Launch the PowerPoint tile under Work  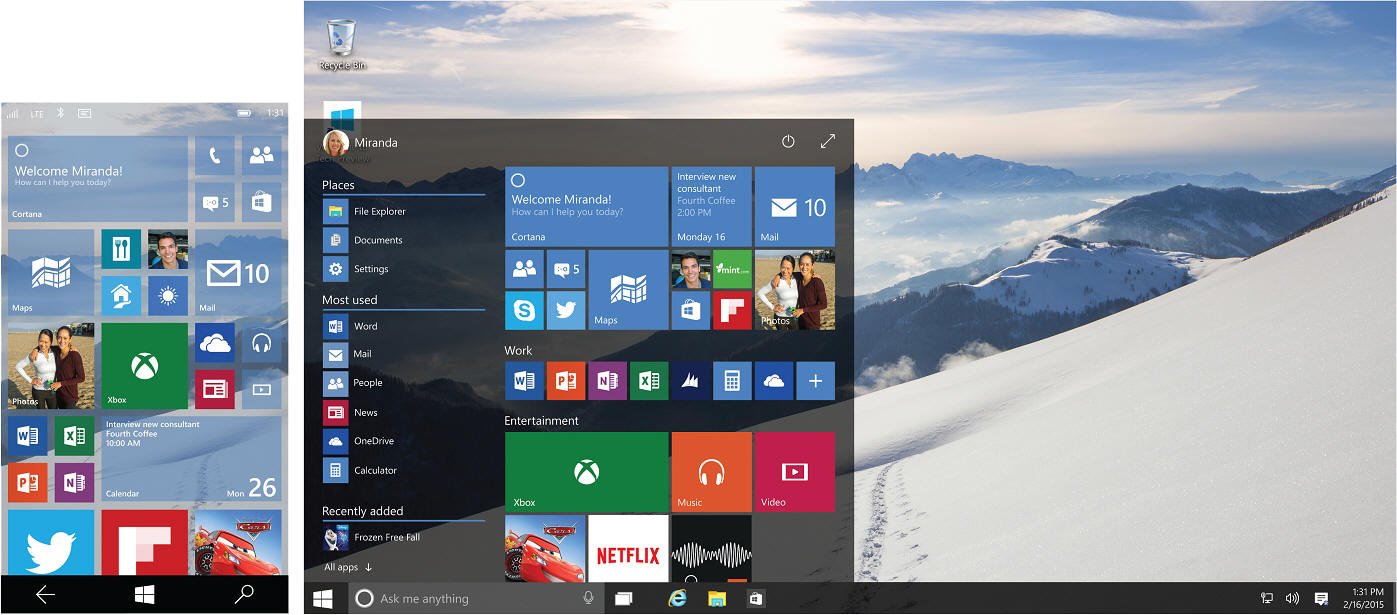[565, 381]
